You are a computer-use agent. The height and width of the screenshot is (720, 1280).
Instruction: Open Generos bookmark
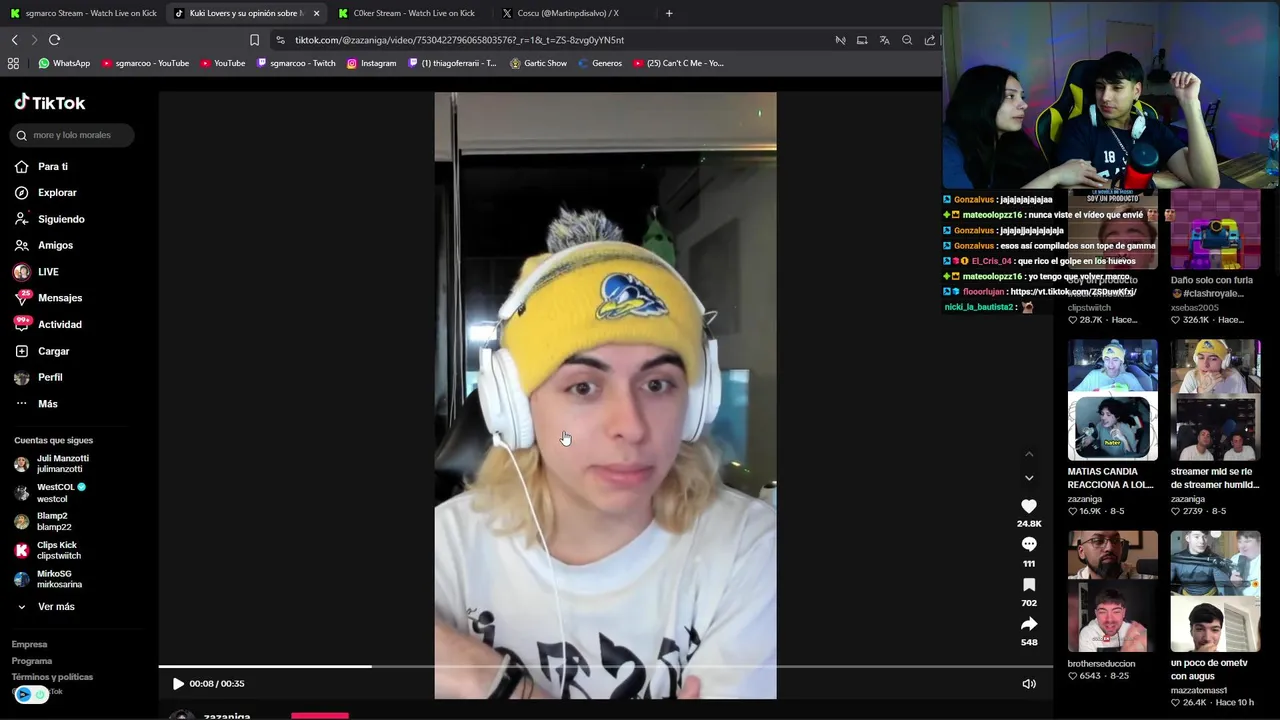tap(600, 63)
